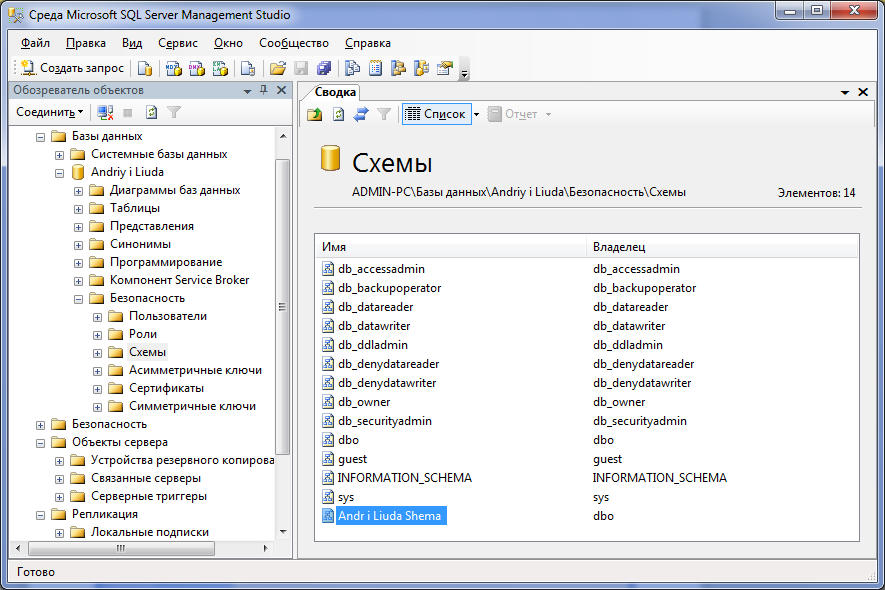The width and height of the screenshot is (885, 590).
Task: Open the main toolbar options arrow
Action: tap(464, 69)
